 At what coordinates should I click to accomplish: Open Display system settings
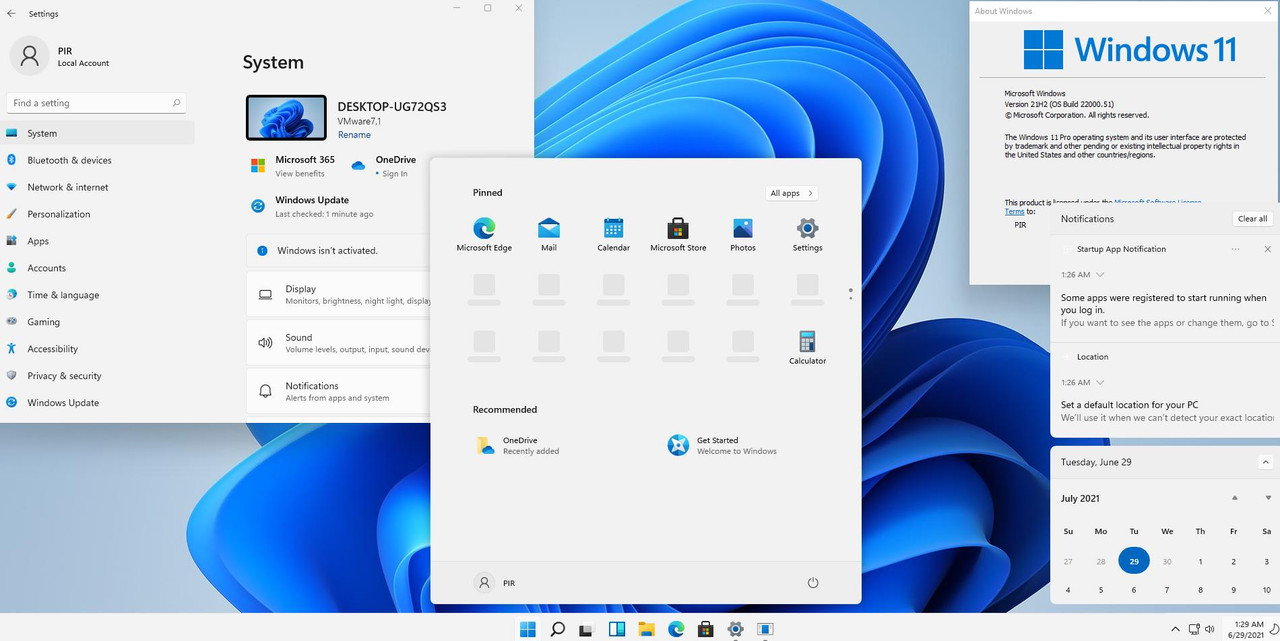340,294
